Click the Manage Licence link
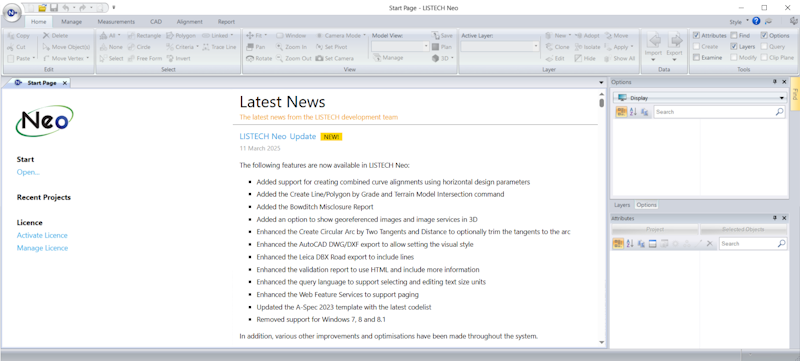This screenshot has height=361, width=800. (x=42, y=248)
